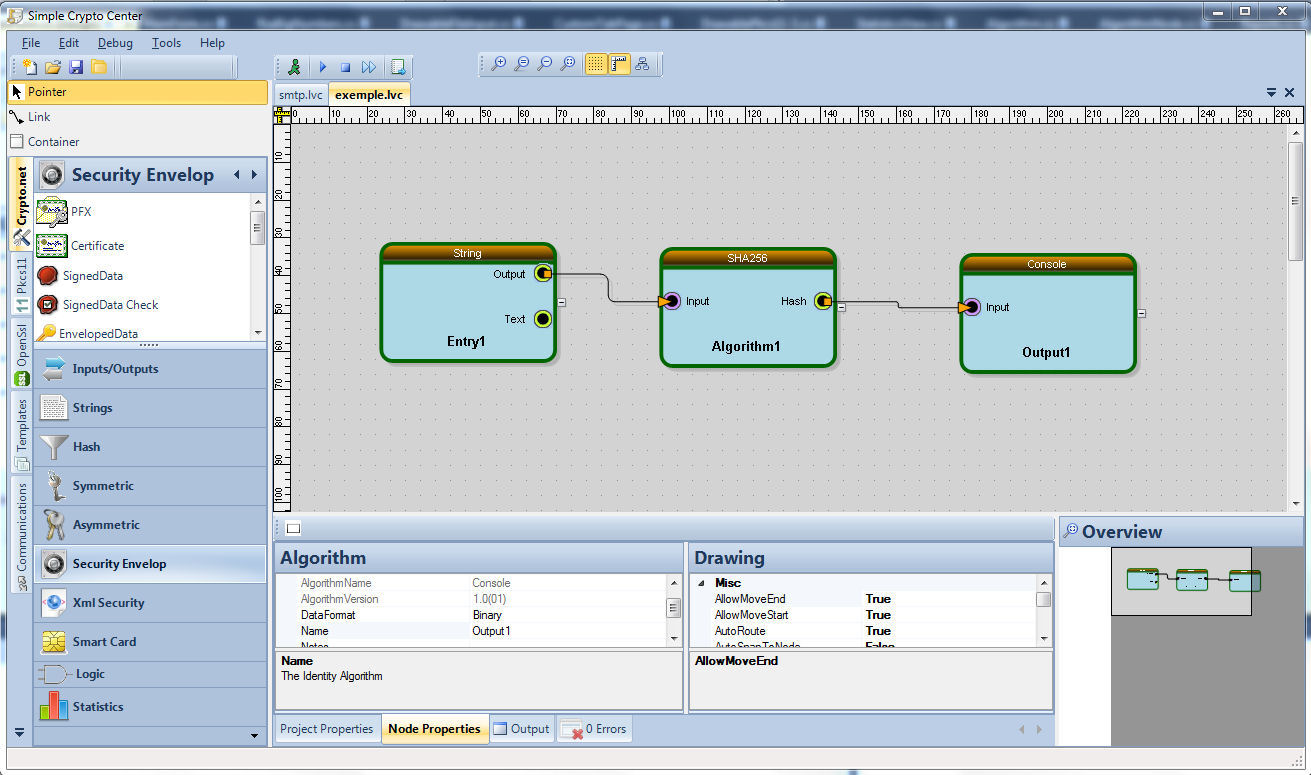This screenshot has height=775, width=1311.
Task: Open the Edit menu
Action: [x=69, y=43]
